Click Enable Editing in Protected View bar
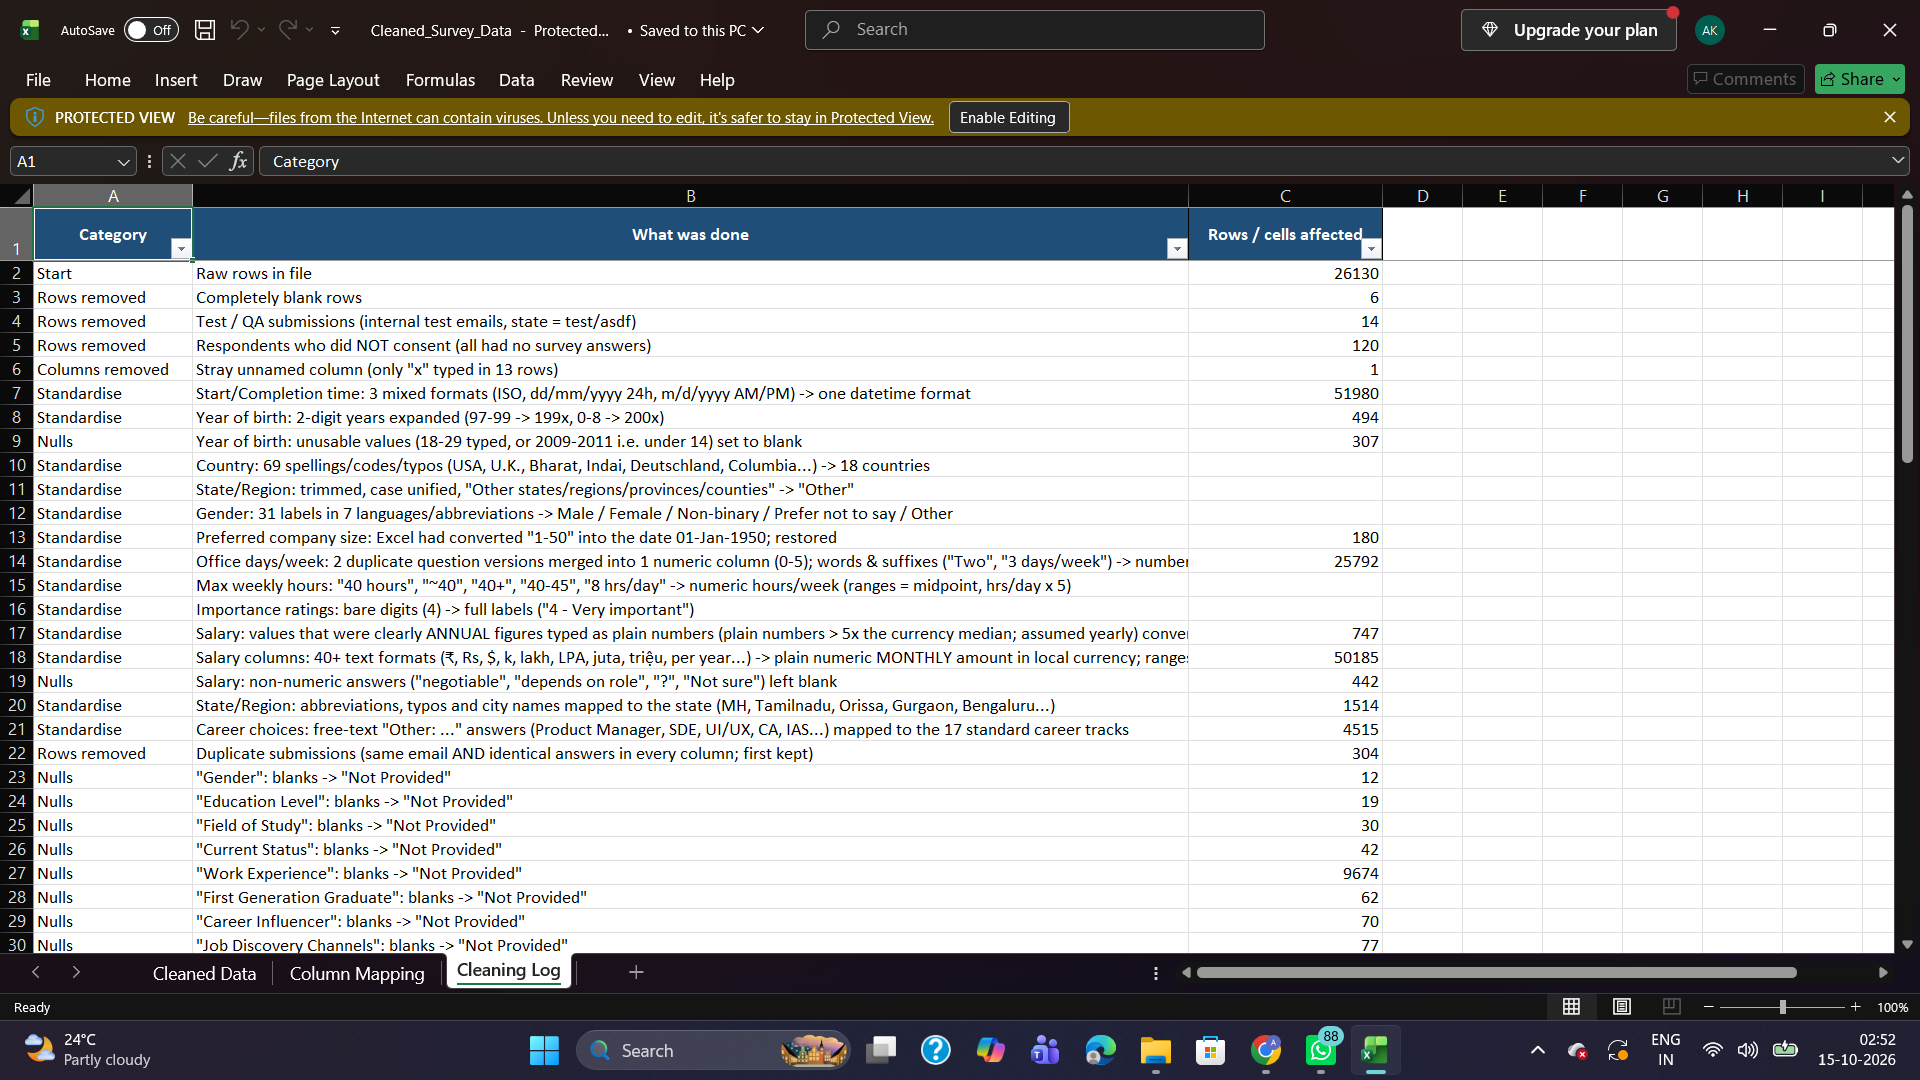Screen dimensions: 1920x1080 click(x=1008, y=117)
